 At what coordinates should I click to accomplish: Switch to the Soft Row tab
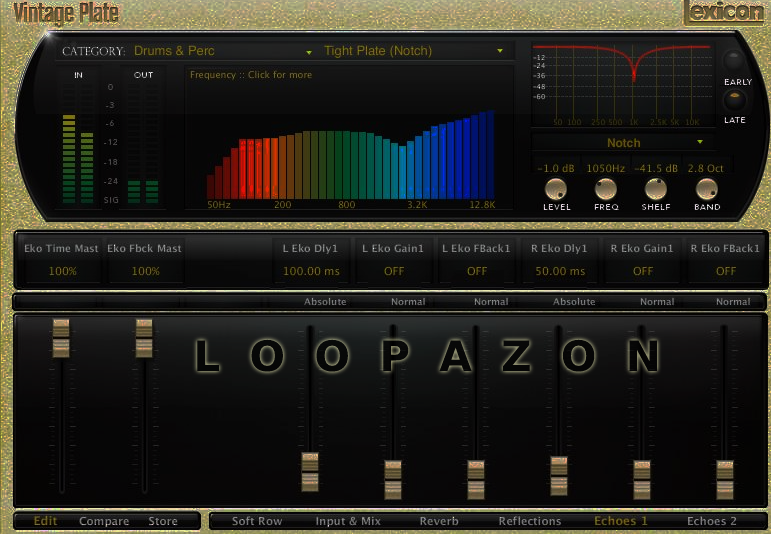(257, 521)
